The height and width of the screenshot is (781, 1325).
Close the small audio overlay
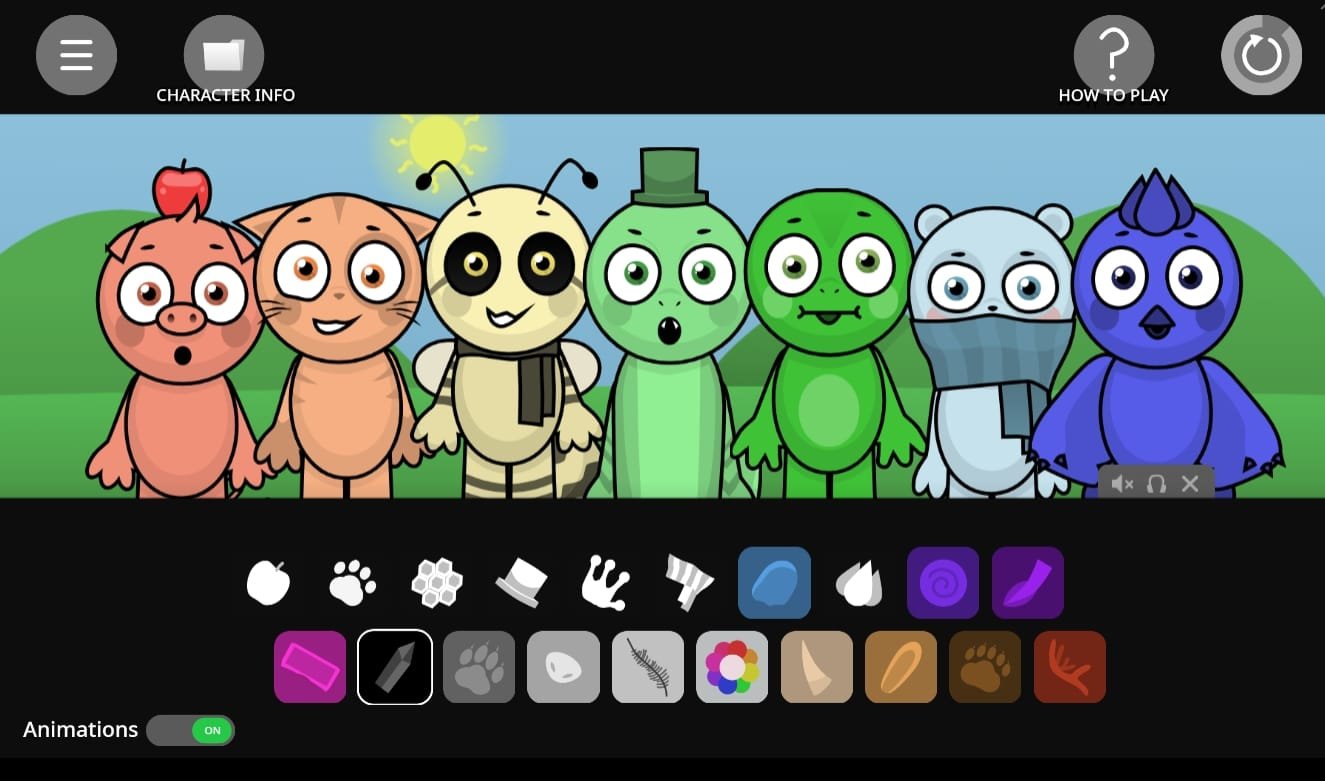pyautogui.click(x=1190, y=484)
